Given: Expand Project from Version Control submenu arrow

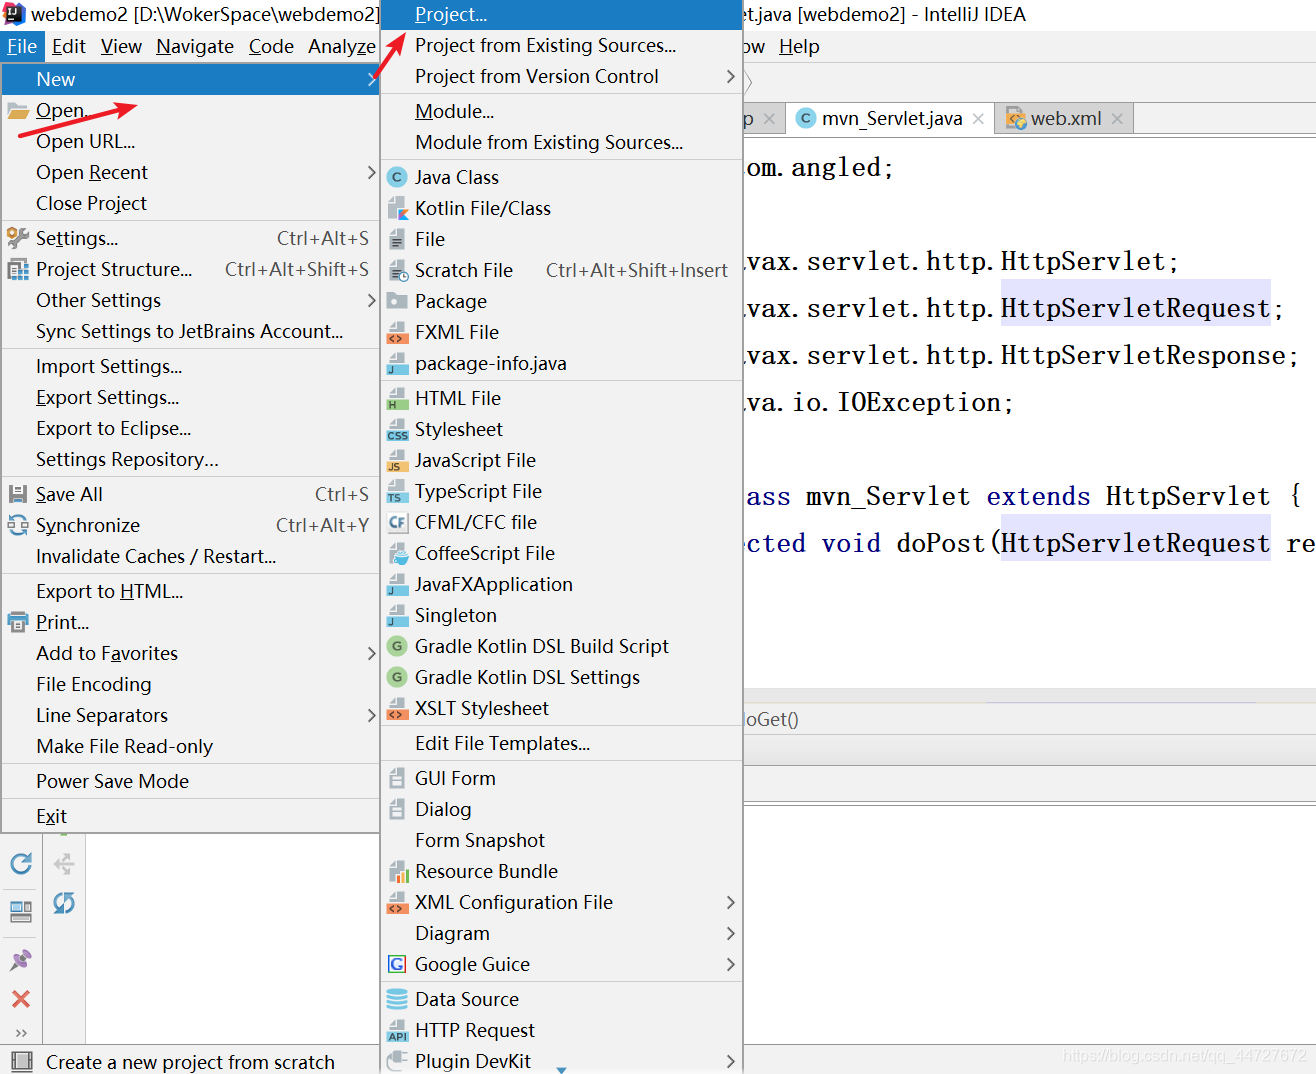Looking at the screenshot, I should tap(730, 76).
